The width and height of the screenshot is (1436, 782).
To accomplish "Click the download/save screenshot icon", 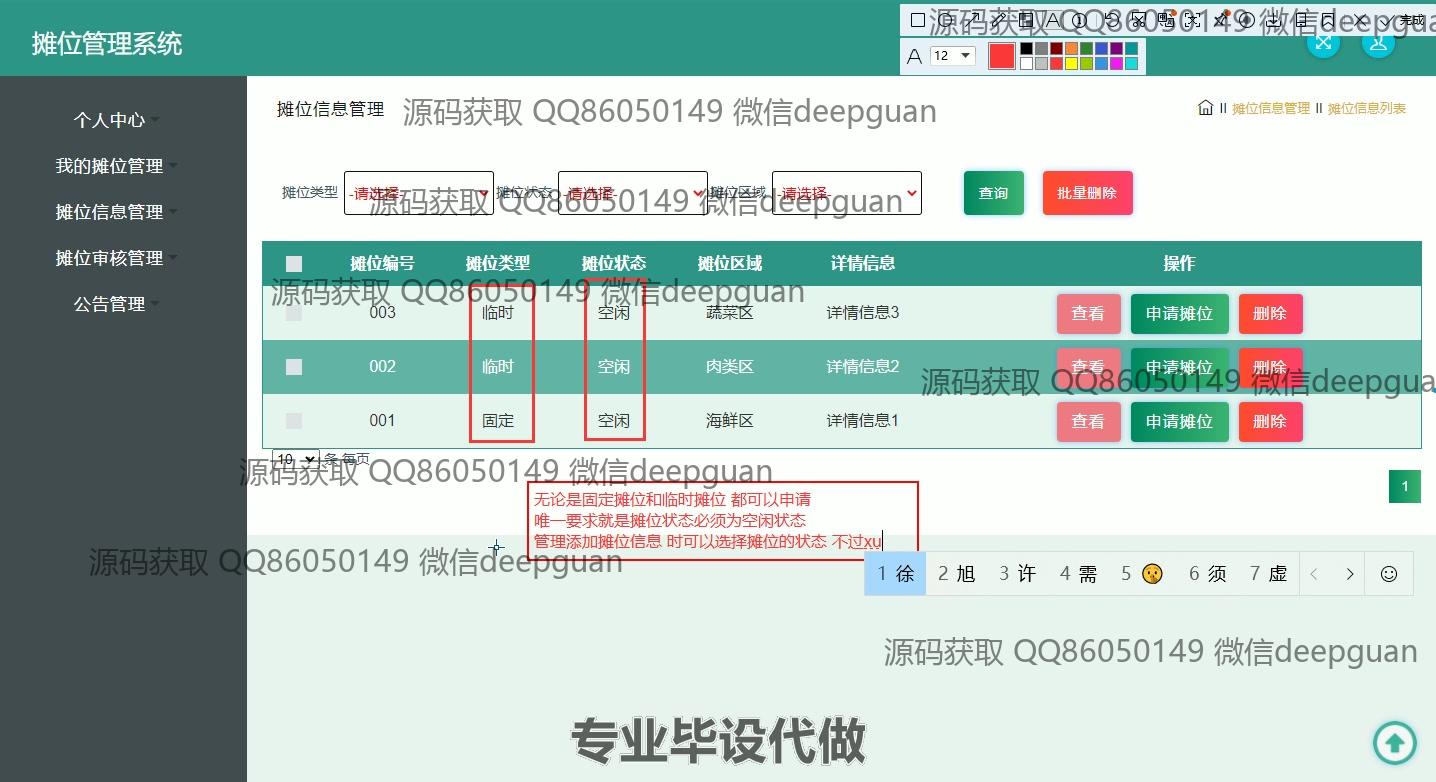I will (1273, 20).
